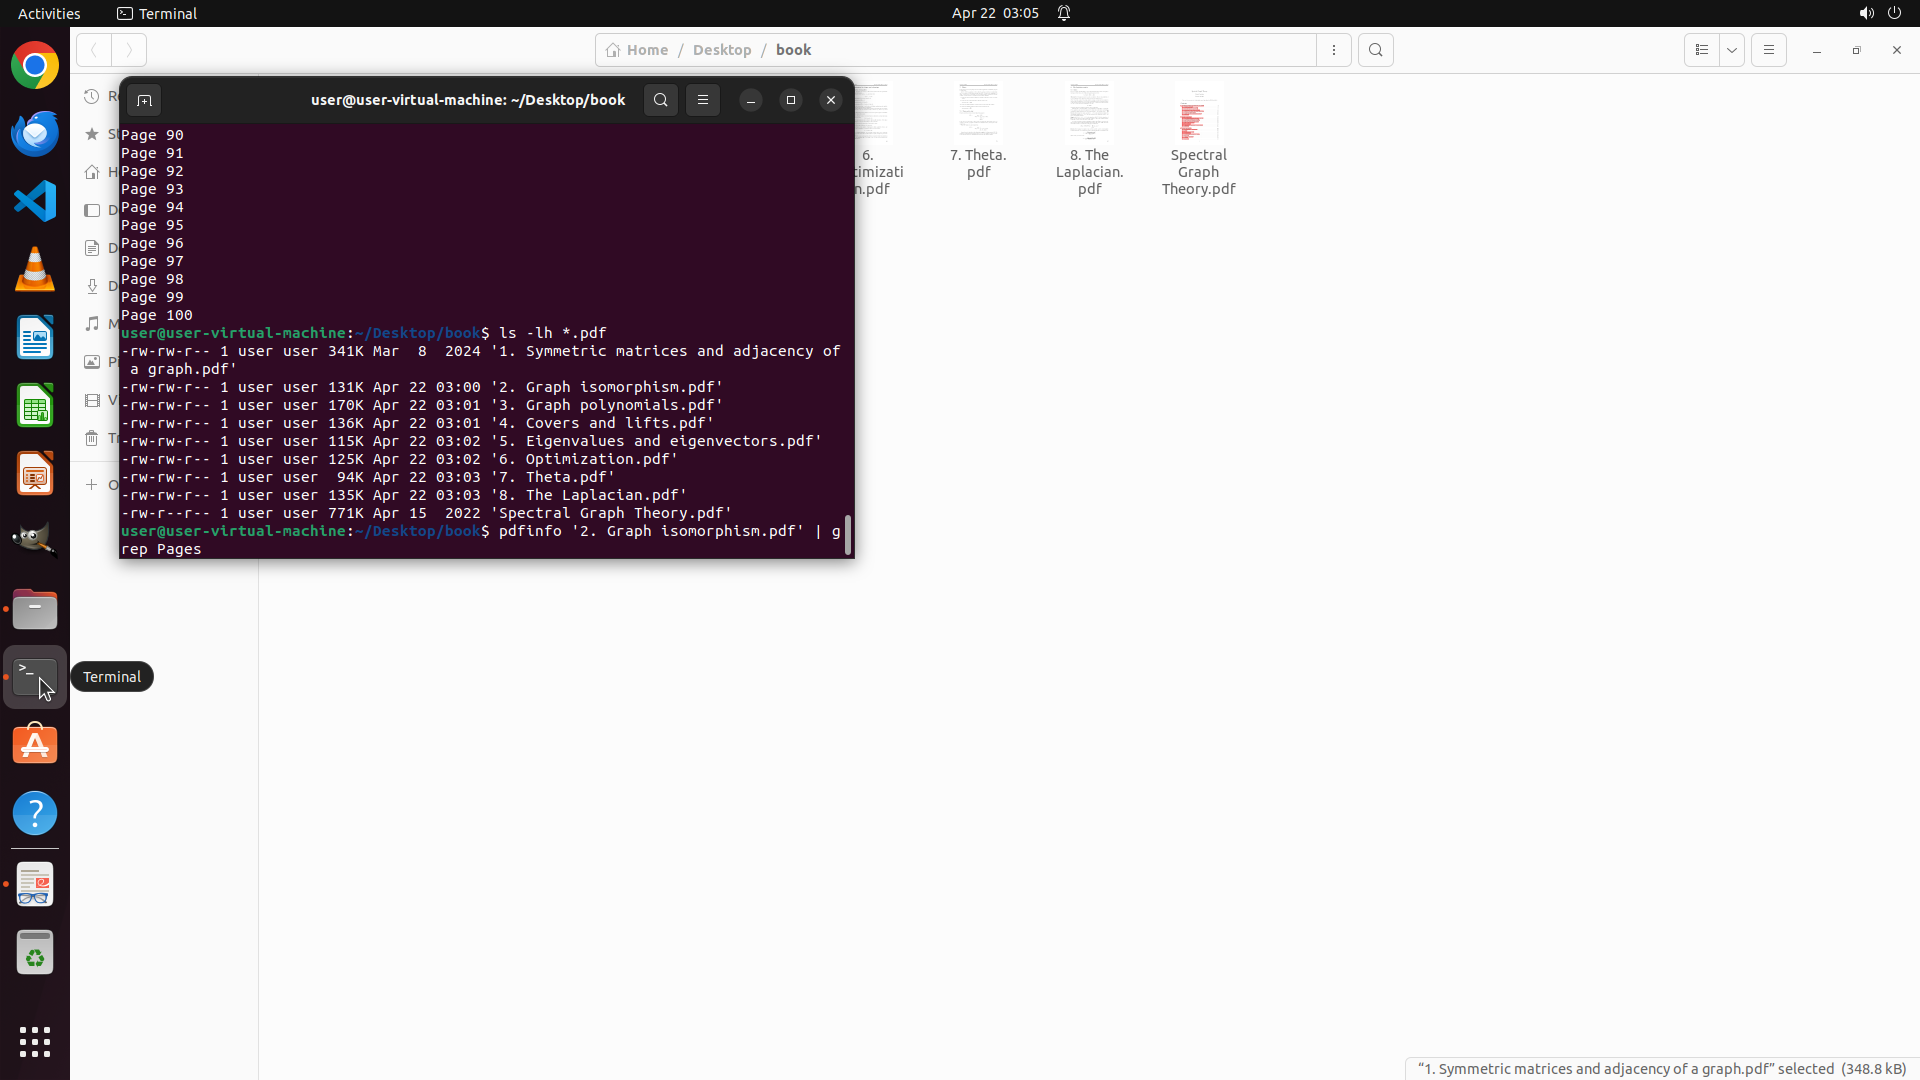Navigate to Desktop in path bar

(x=721, y=50)
